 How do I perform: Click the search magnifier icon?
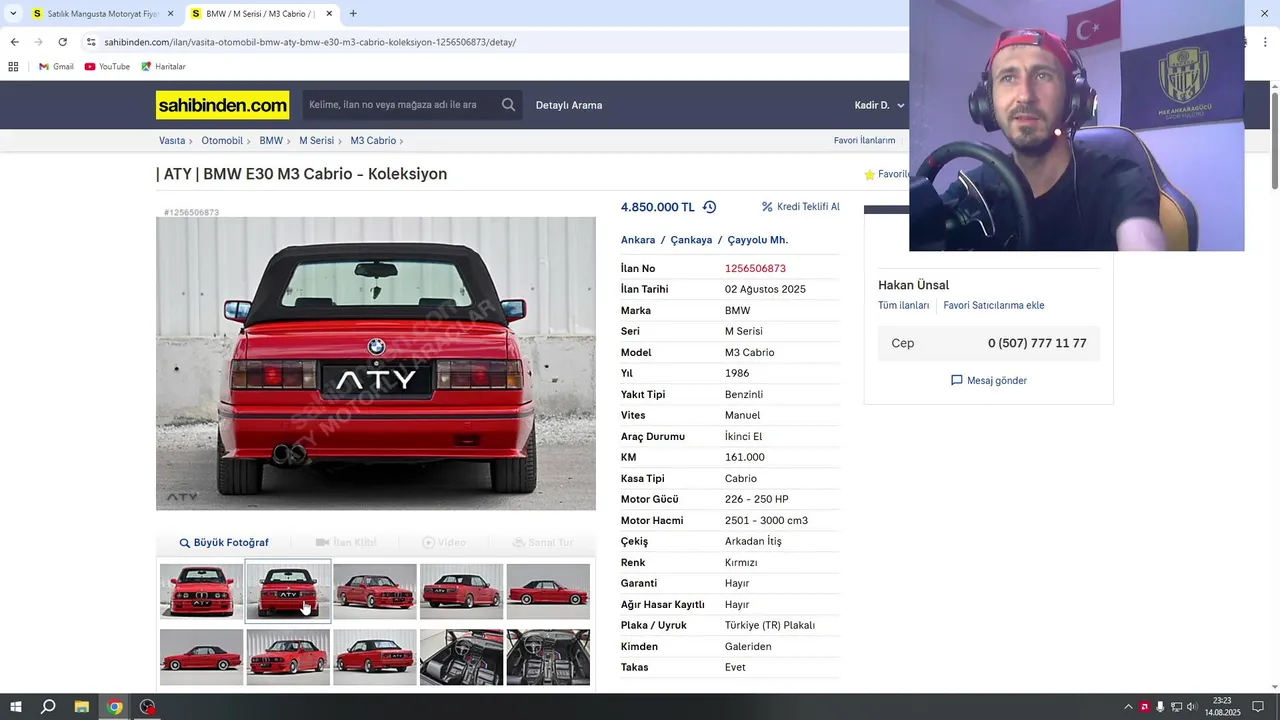click(508, 105)
